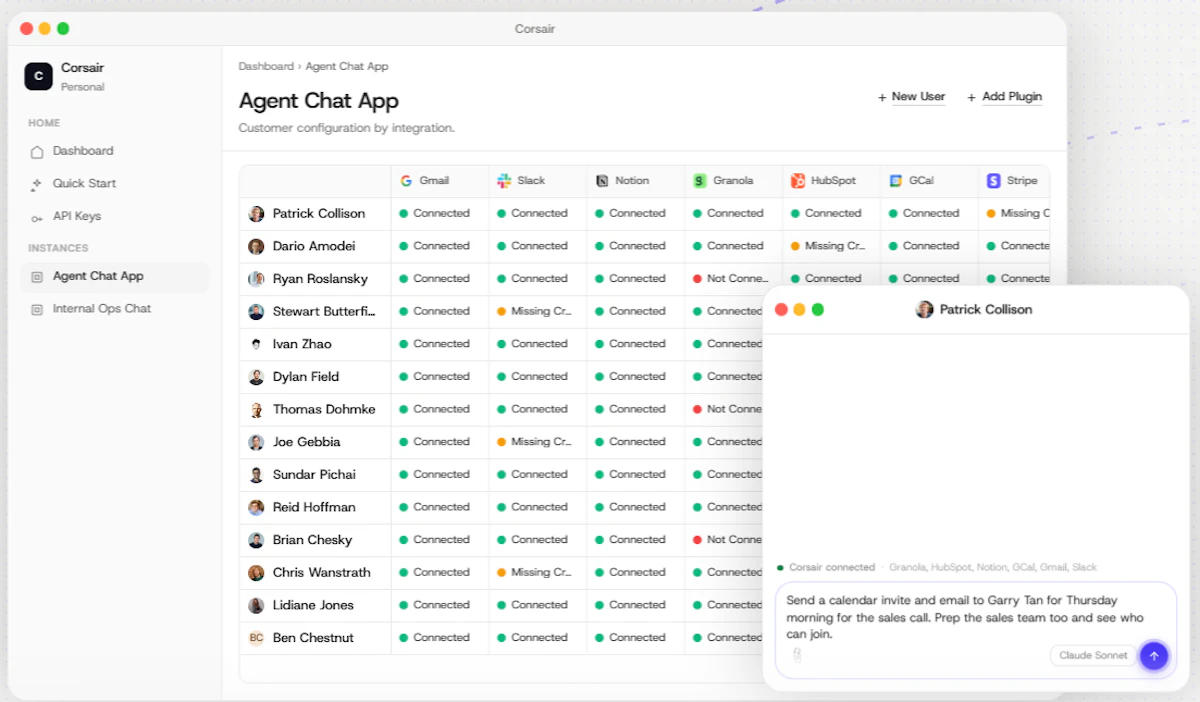The height and width of the screenshot is (702, 1200).
Task: Click Joe Gebbia's name in the table
Action: tap(306, 442)
